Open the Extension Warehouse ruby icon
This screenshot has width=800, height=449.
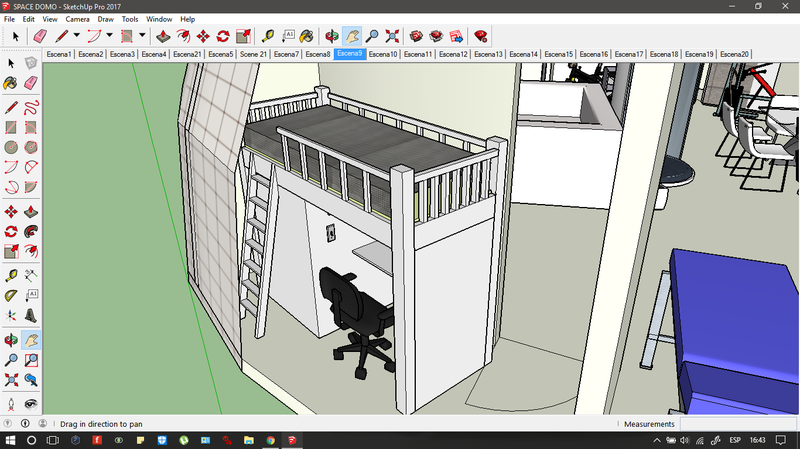click(481, 36)
